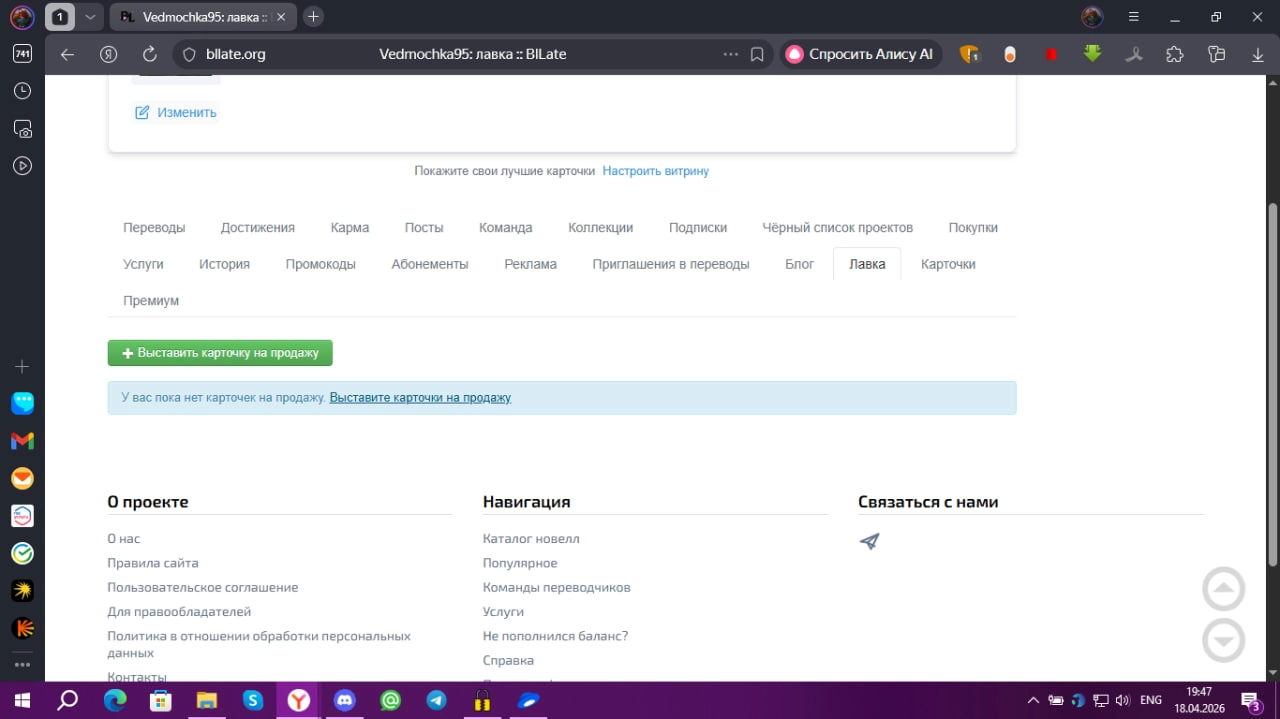The height and width of the screenshot is (719, 1280).
Task: Click the scroll-to-bottom round arrow icon
Action: (x=1223, y=641)
